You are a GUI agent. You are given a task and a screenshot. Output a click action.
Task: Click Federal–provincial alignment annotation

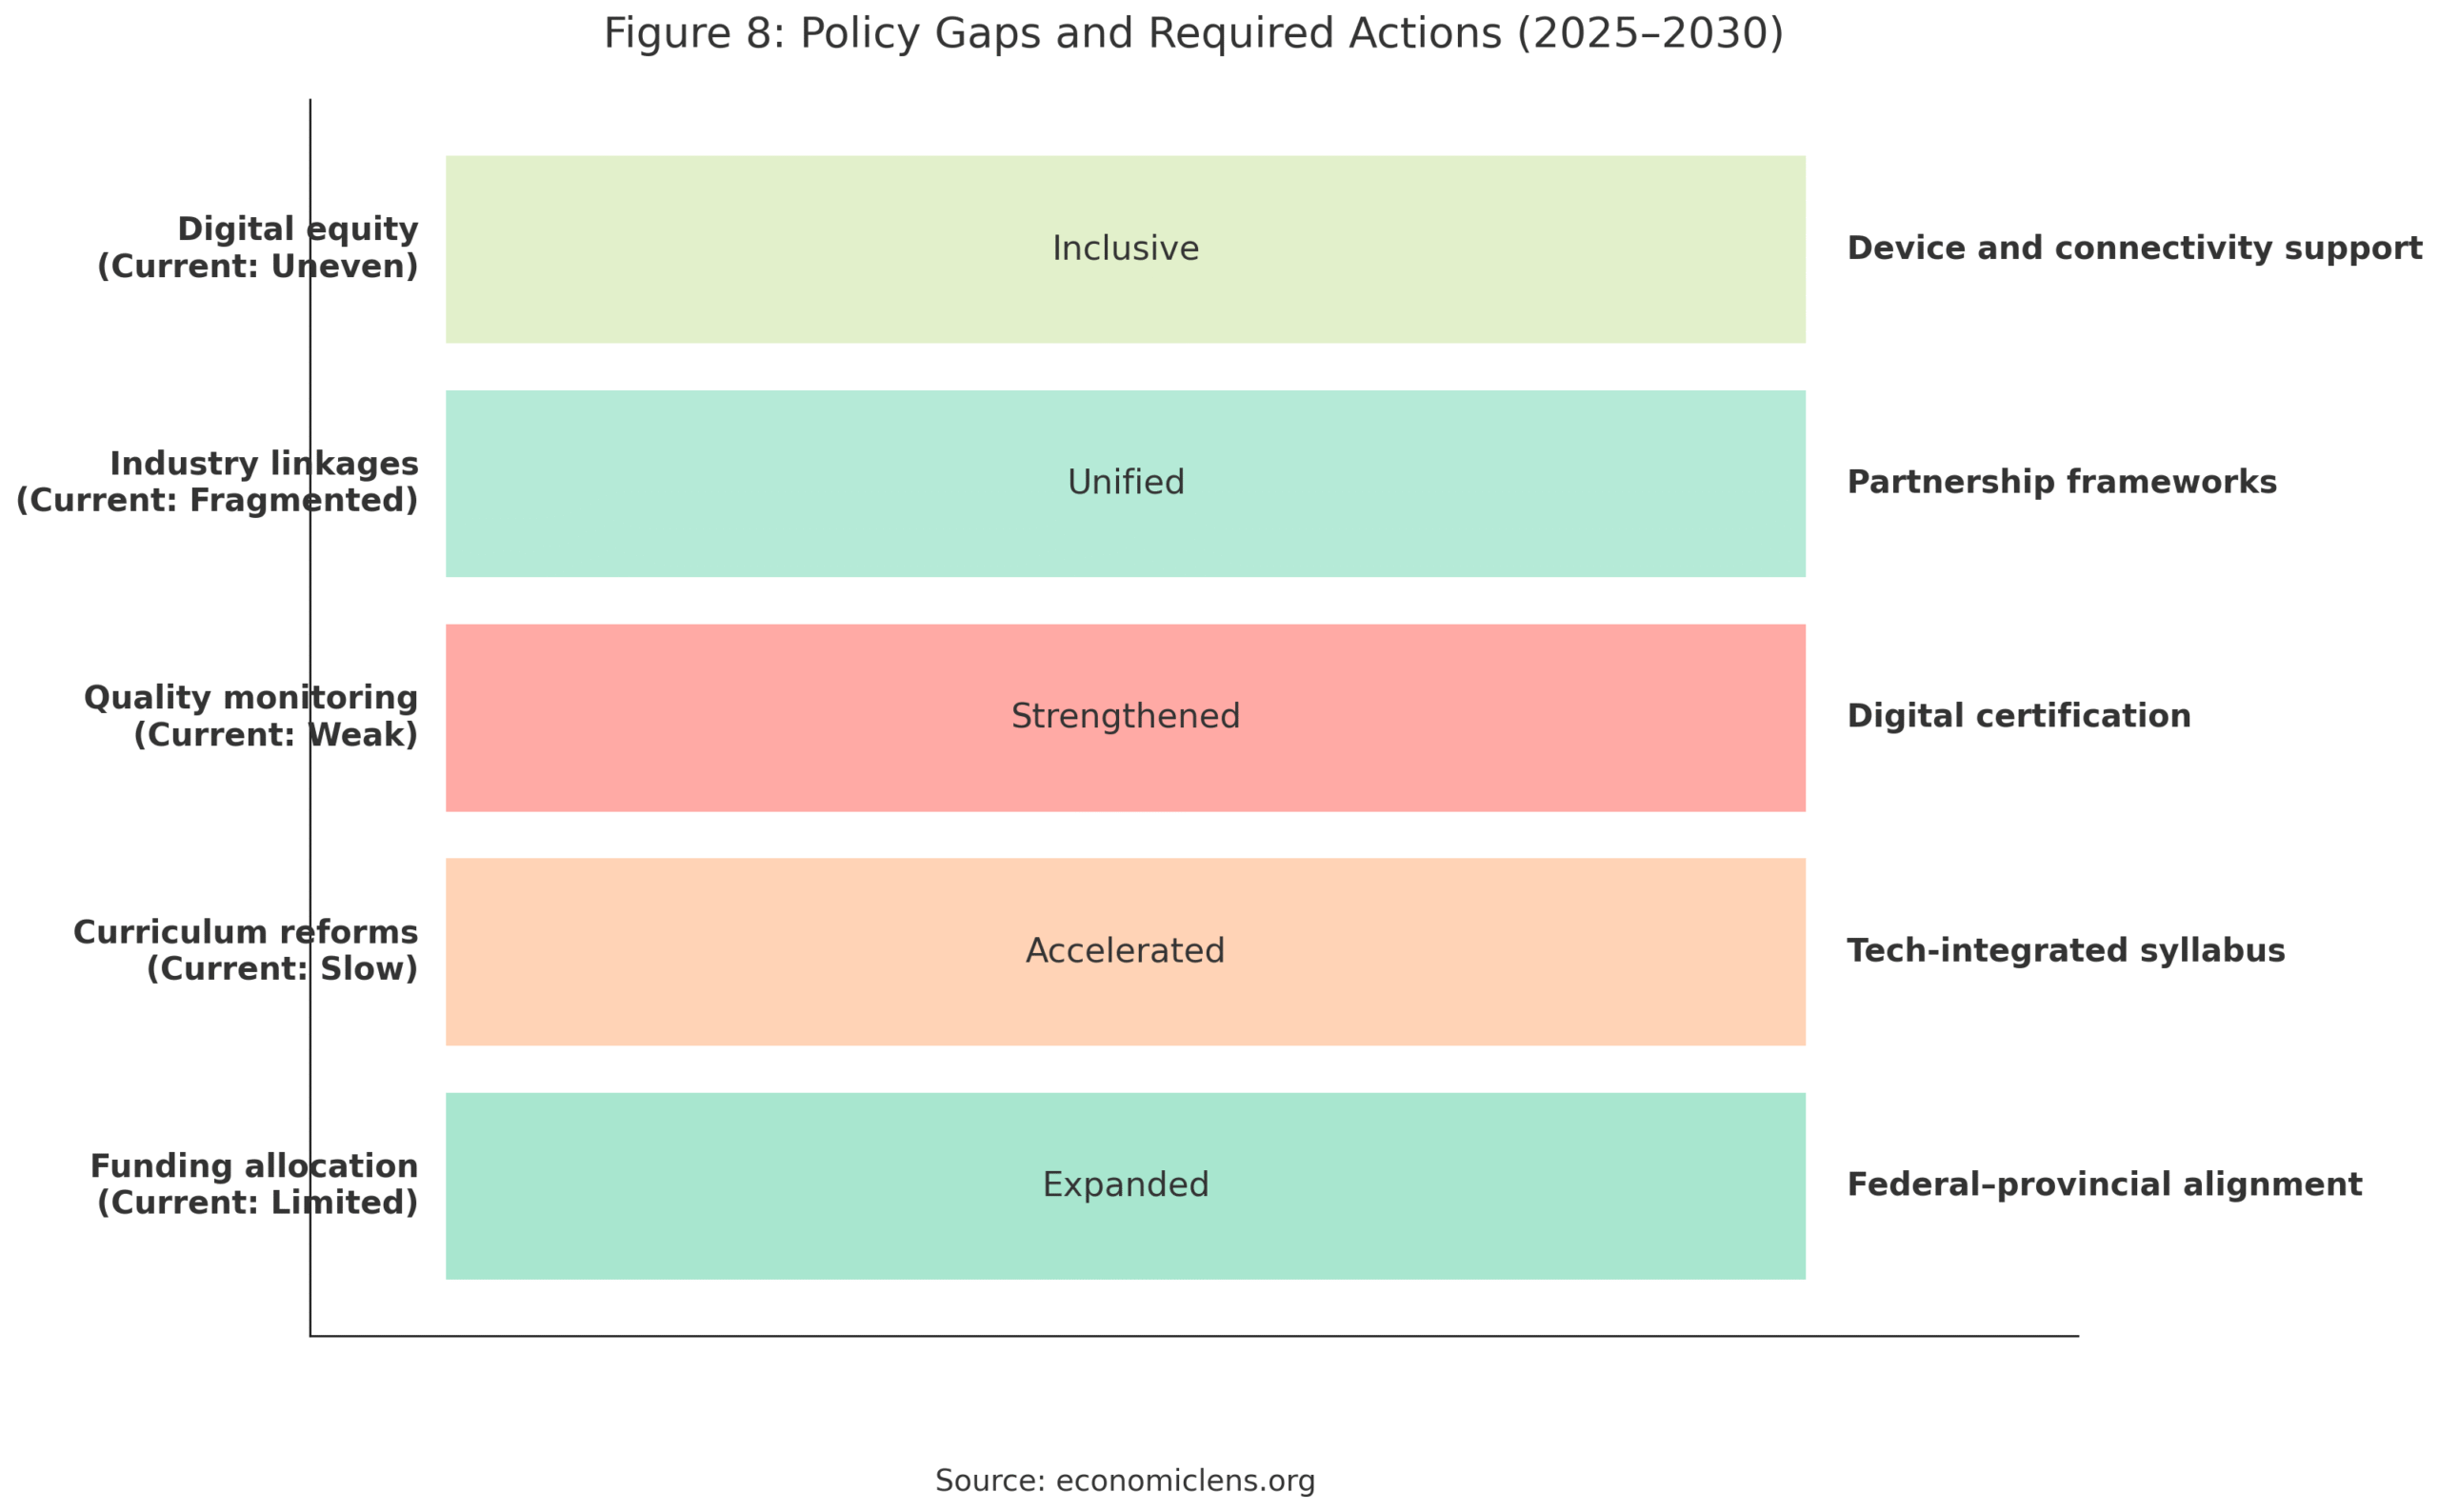[x=2104, y=1184]
